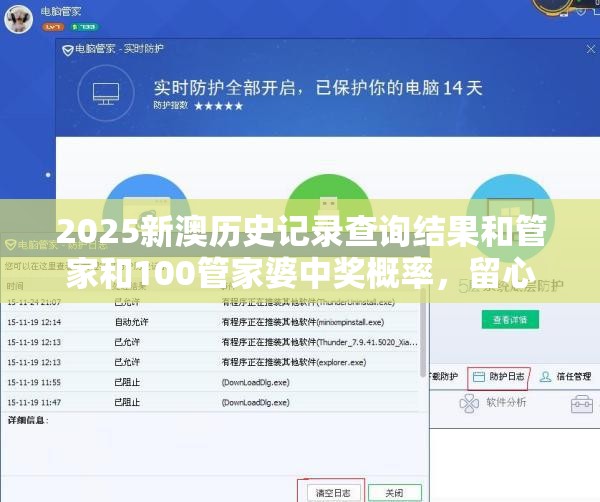Click the 清空日志 button
600x502 pixels.
333,493
